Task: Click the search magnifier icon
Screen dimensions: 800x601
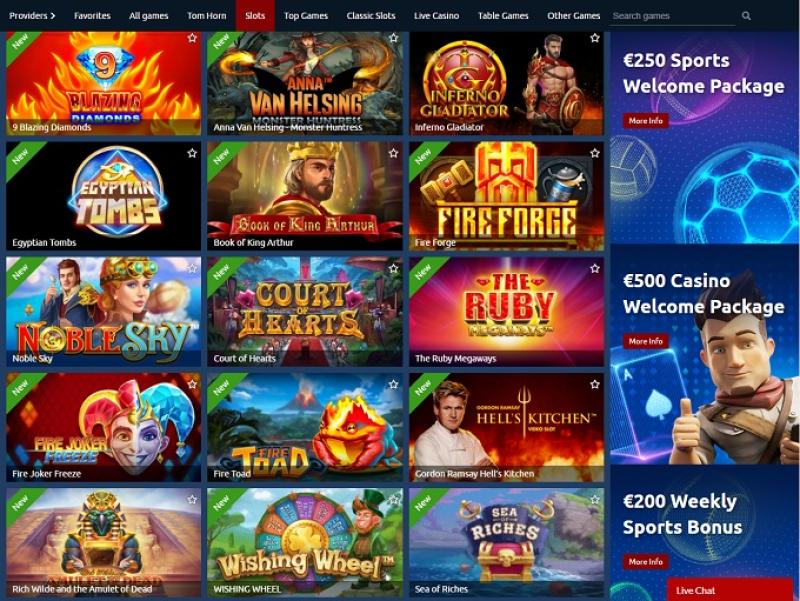Action: click(x=746, y=16)
